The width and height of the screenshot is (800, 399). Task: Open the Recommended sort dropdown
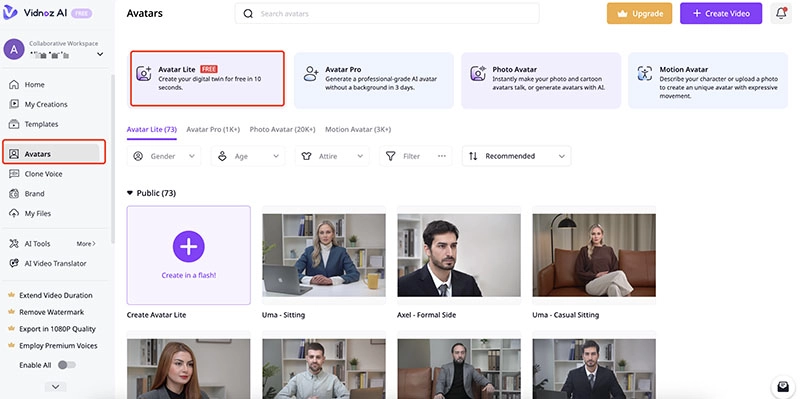[x=516, y=156]
